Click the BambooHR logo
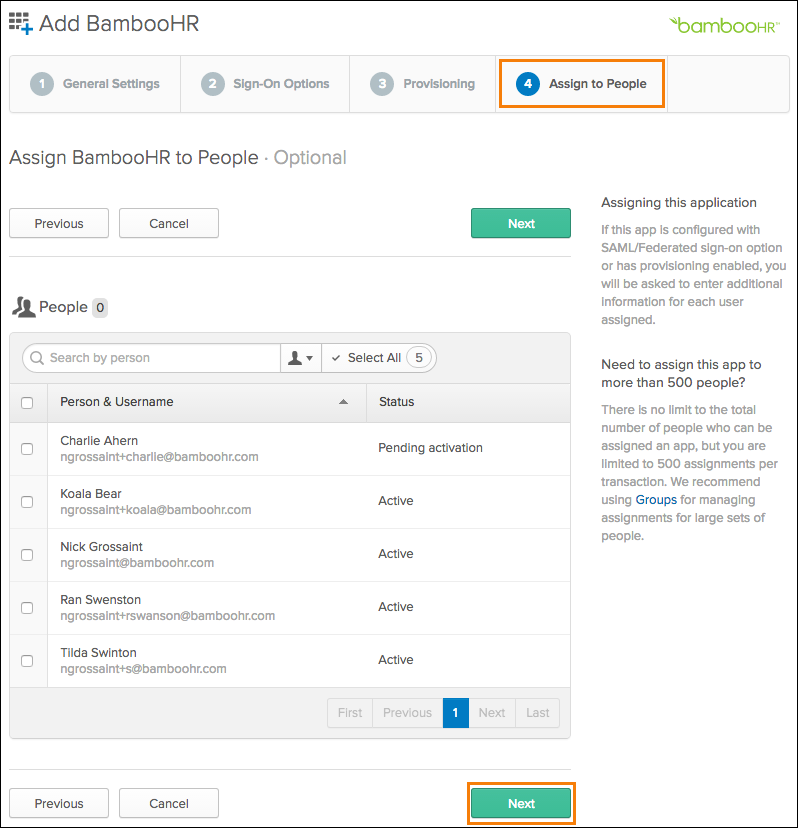 [x=724, y=25]
